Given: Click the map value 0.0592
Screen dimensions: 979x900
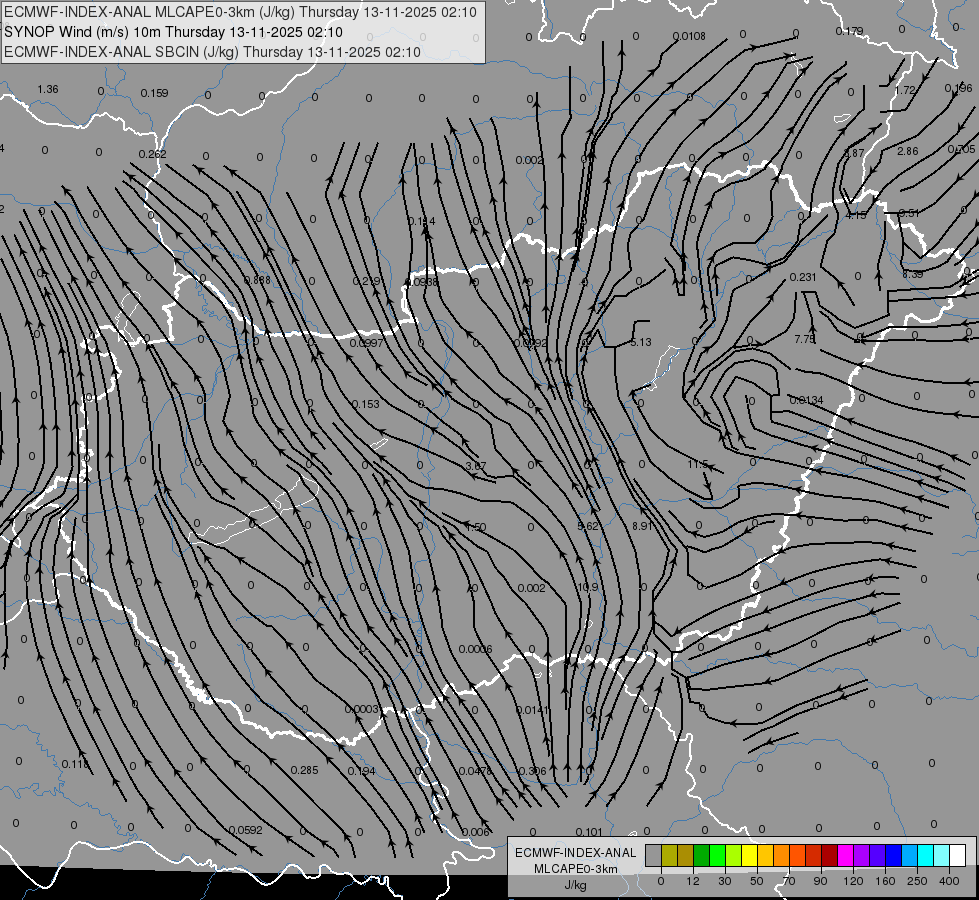Looking at the screenshot, I should pos(245,831).
